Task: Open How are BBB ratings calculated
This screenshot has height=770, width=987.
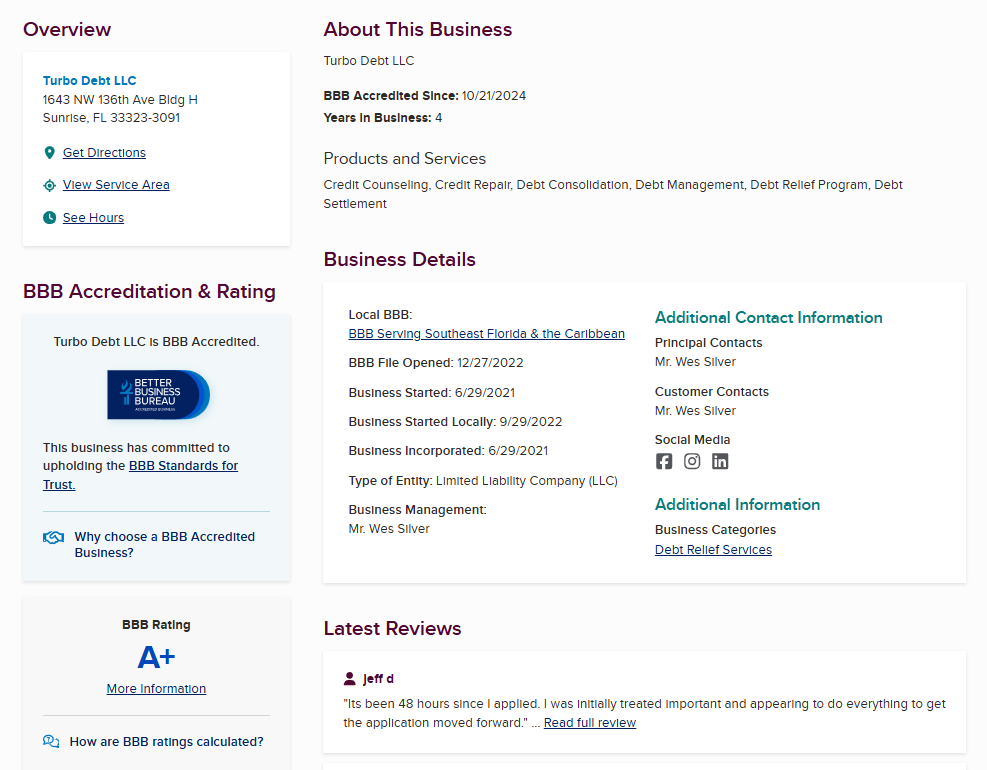Action: click(166, 742)
